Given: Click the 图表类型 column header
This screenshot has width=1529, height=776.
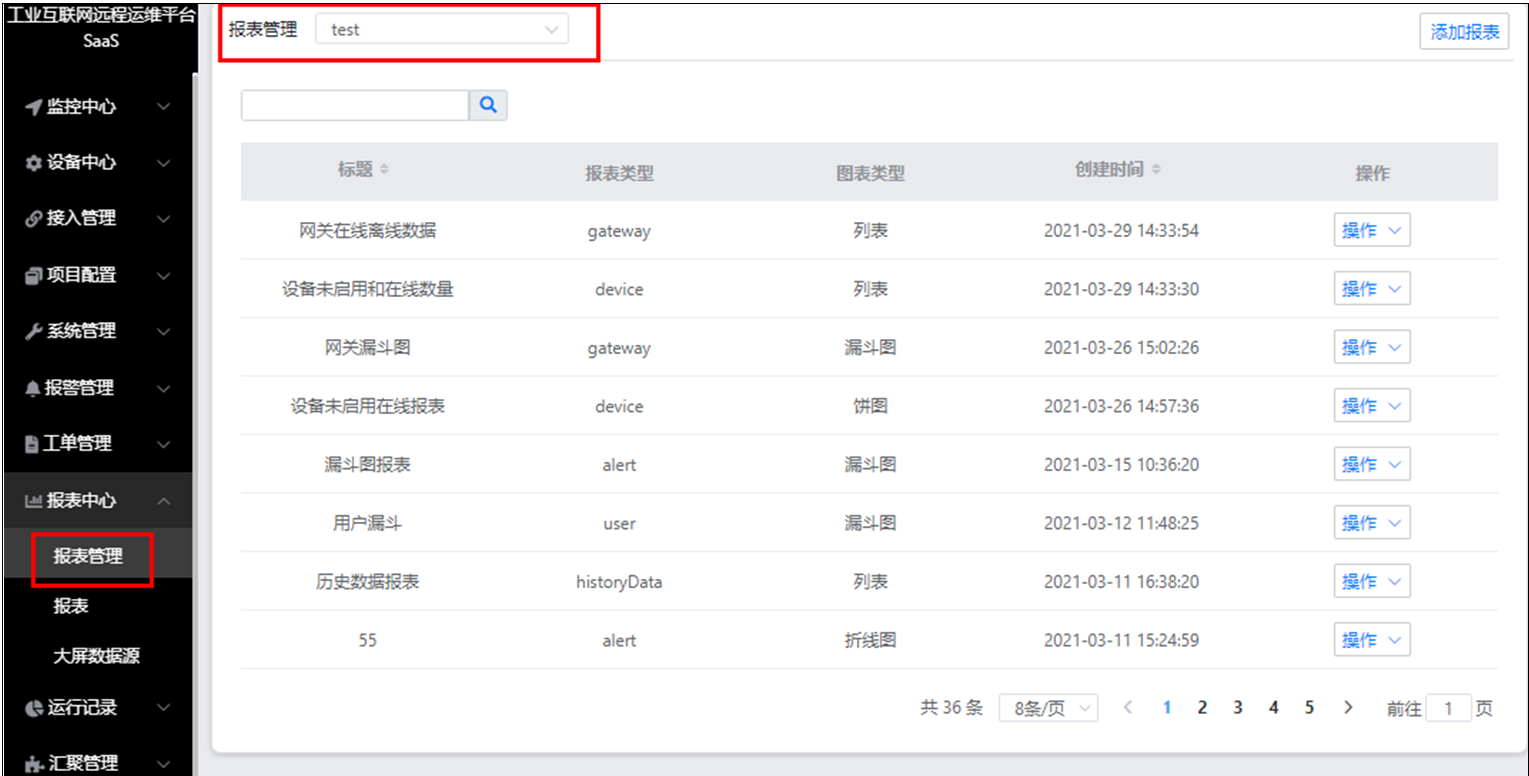Looking at the screenshot, I should pyautogui.click(x=870, y=173).
